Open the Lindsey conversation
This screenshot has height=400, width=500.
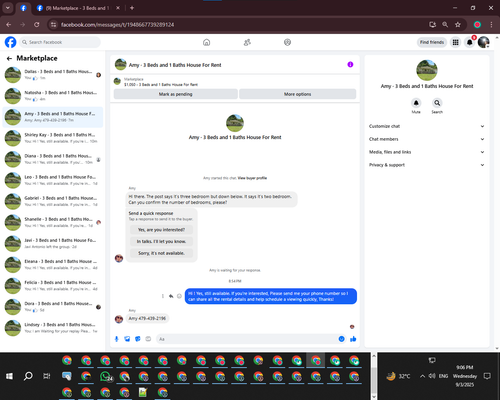click(x=53, y=328)
